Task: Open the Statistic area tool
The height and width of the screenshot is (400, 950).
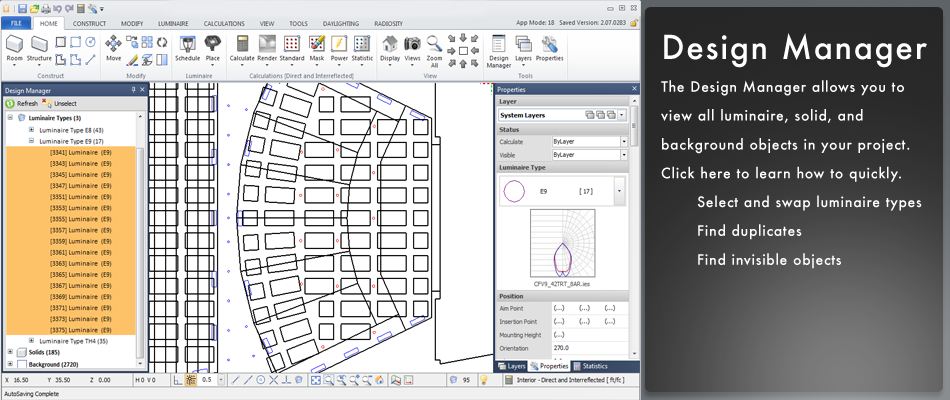Action: tap(362, 48)
